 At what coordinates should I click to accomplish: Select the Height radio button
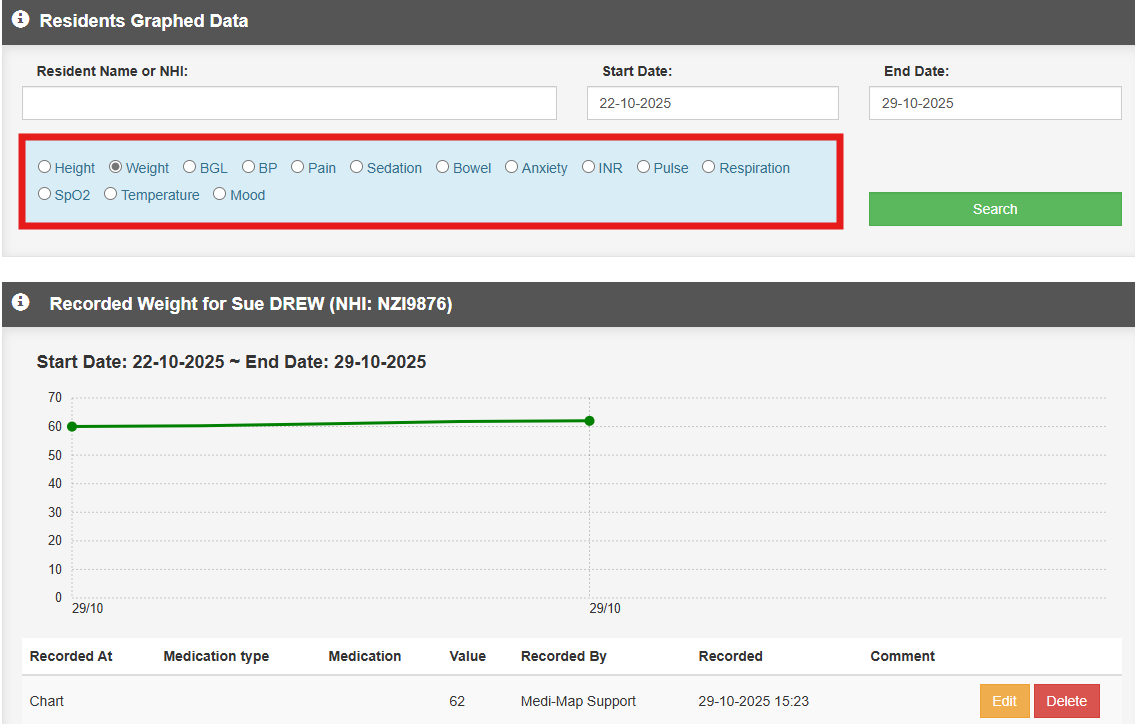(45, 168)
